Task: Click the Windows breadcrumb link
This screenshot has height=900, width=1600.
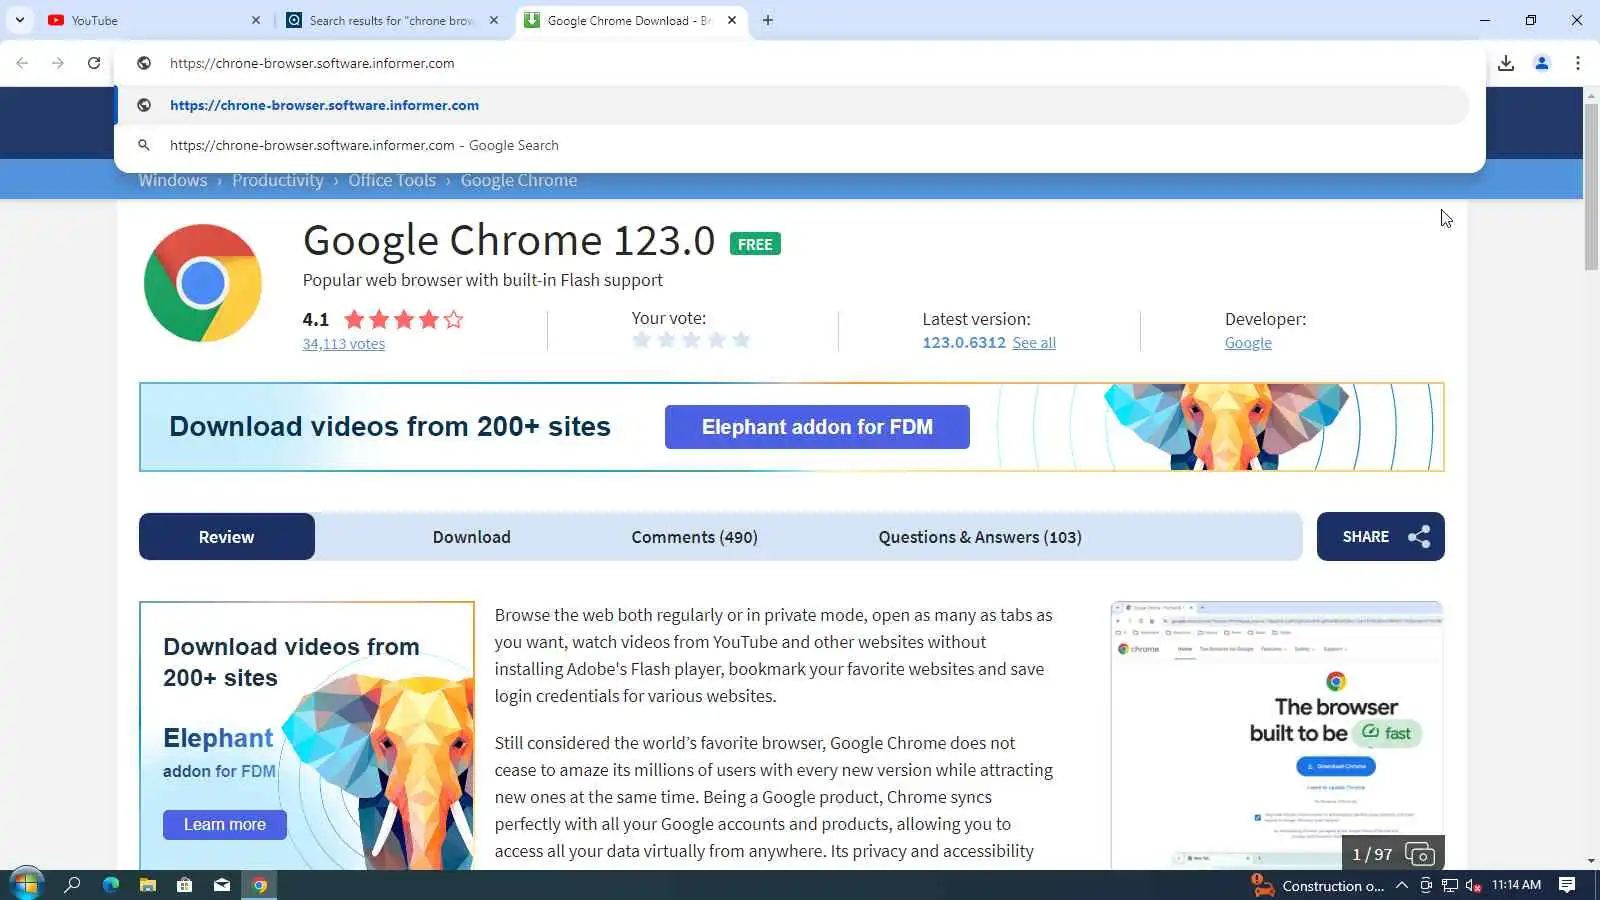Action: pyautogui.click(x=173, y=180)
